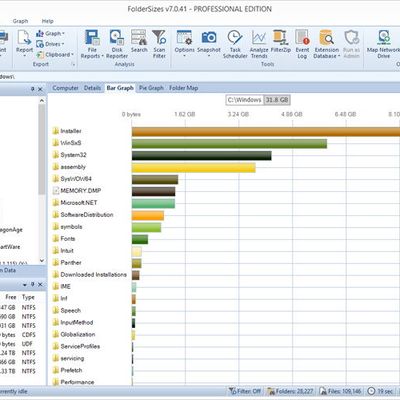Expand the Clipboard export dropdown
400x400 pixels.
(55, 55)
